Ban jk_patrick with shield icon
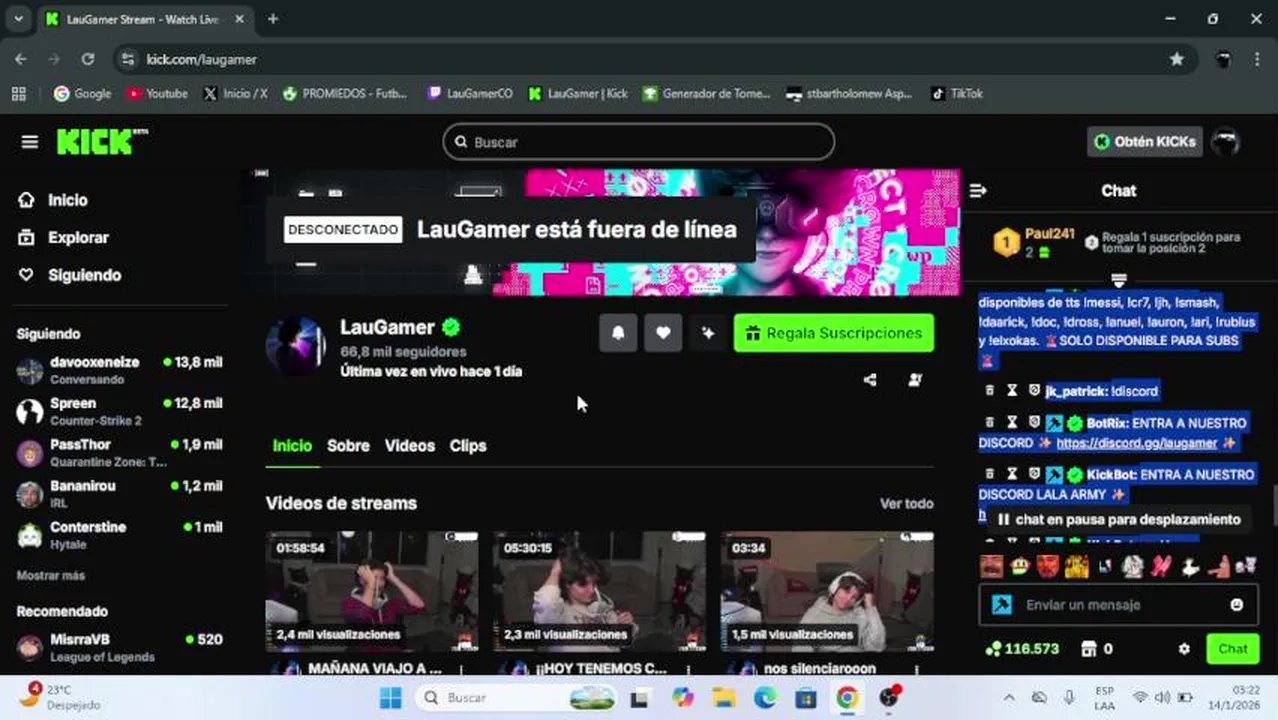This screenshot has width=1278, height=720. click(1034, 391)
